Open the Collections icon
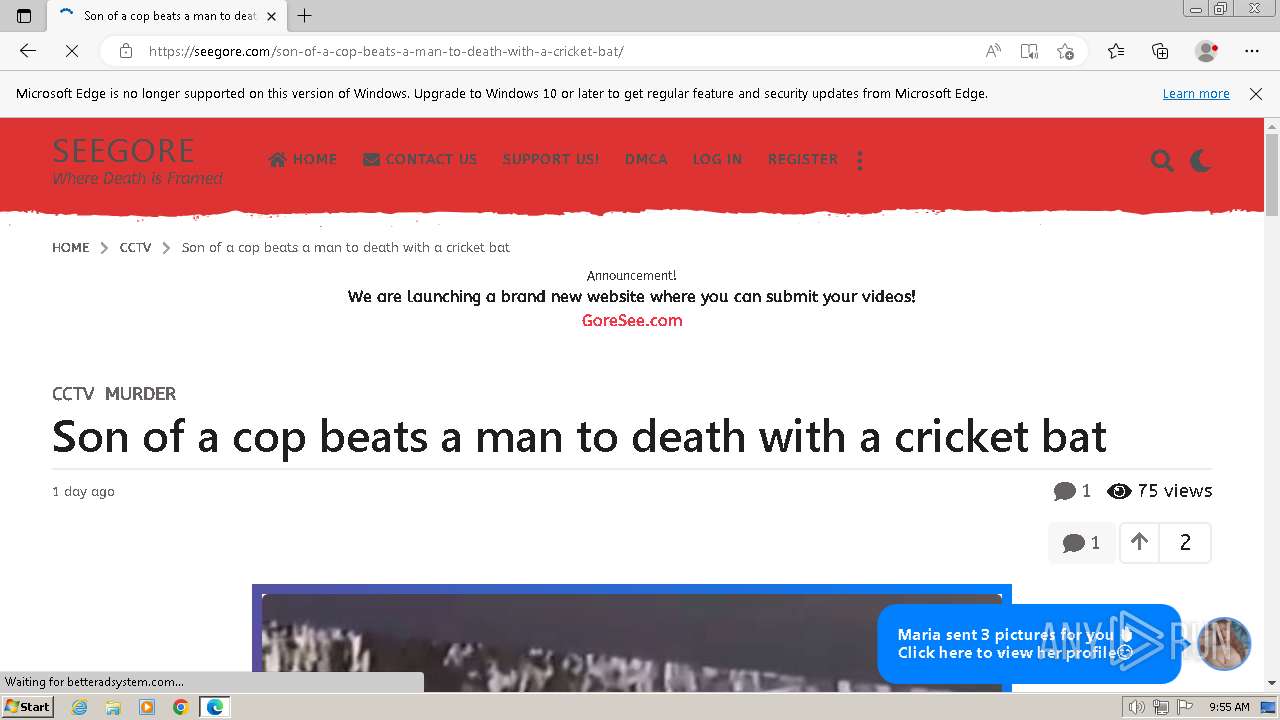The width and height of the screenshot is (1280, 720). (1160, 51)
